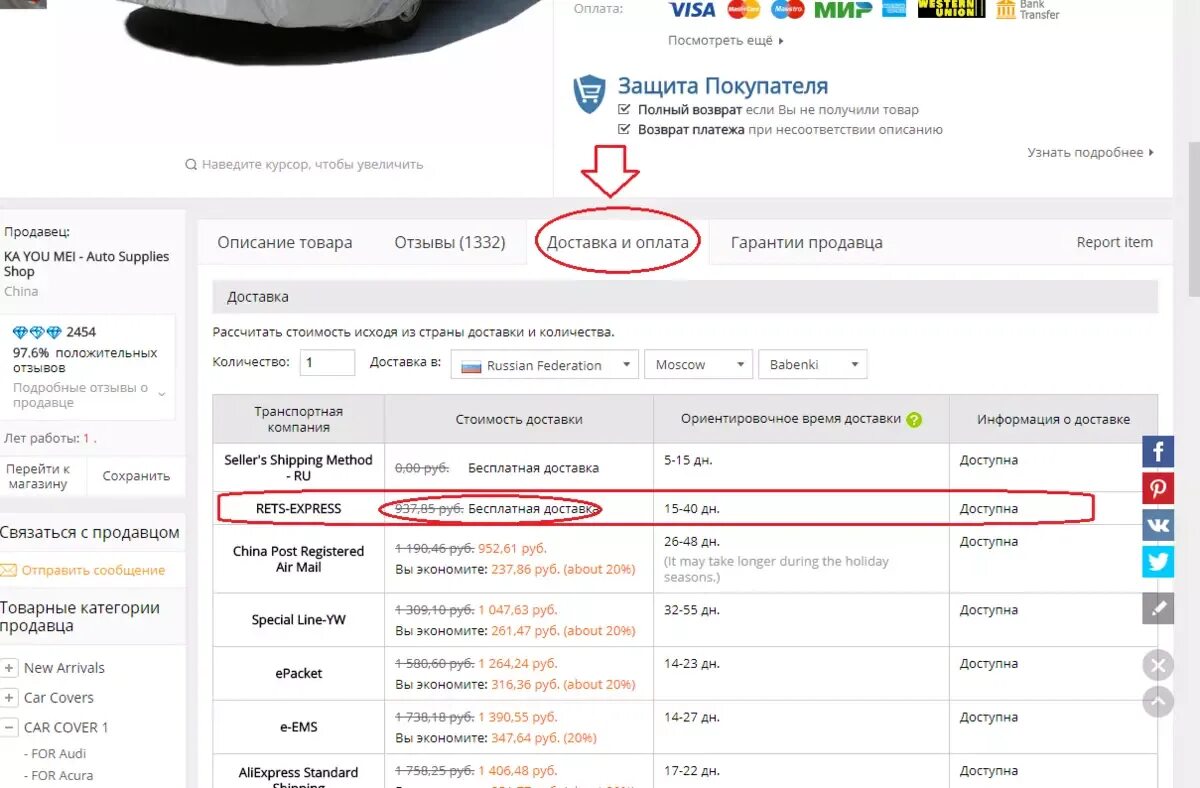Screen dimensions: 1200x788
Task: Share on Twitter via sidebar icon
Action: pos(1158,562)
